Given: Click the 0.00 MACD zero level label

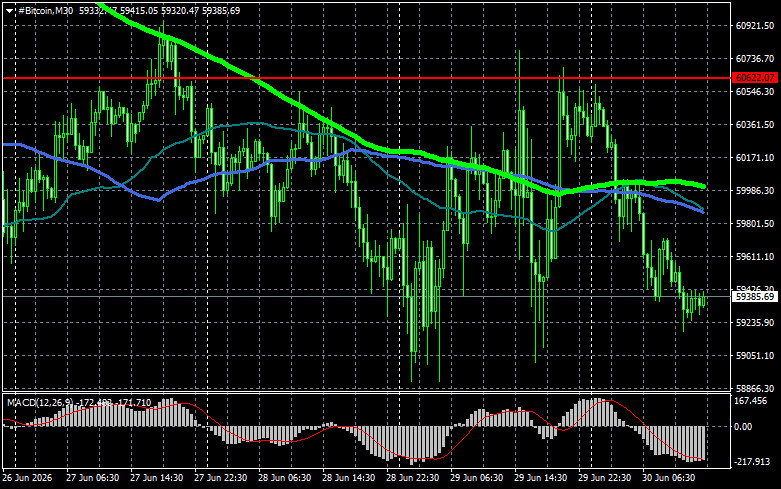Looking at the screenshot, I should coord(743,427).
